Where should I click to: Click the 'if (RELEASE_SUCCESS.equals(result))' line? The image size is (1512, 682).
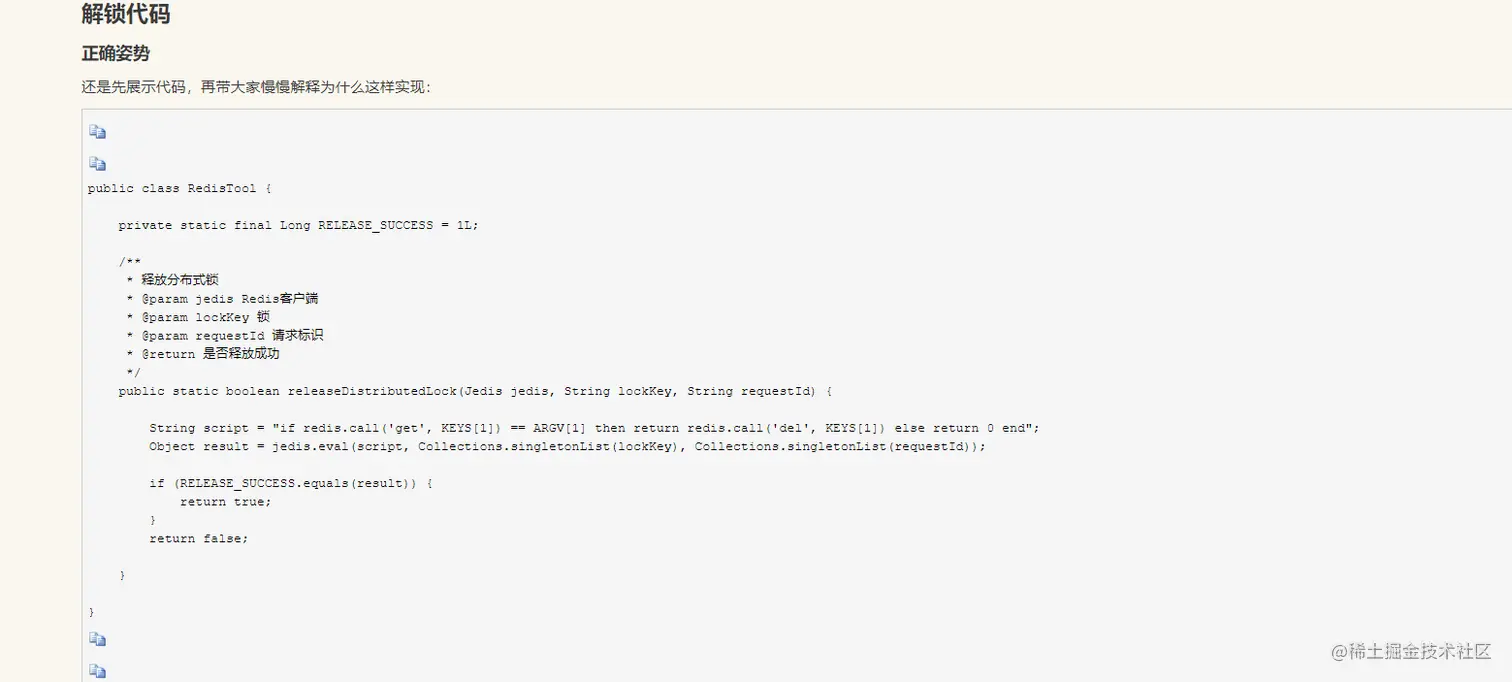290,483
